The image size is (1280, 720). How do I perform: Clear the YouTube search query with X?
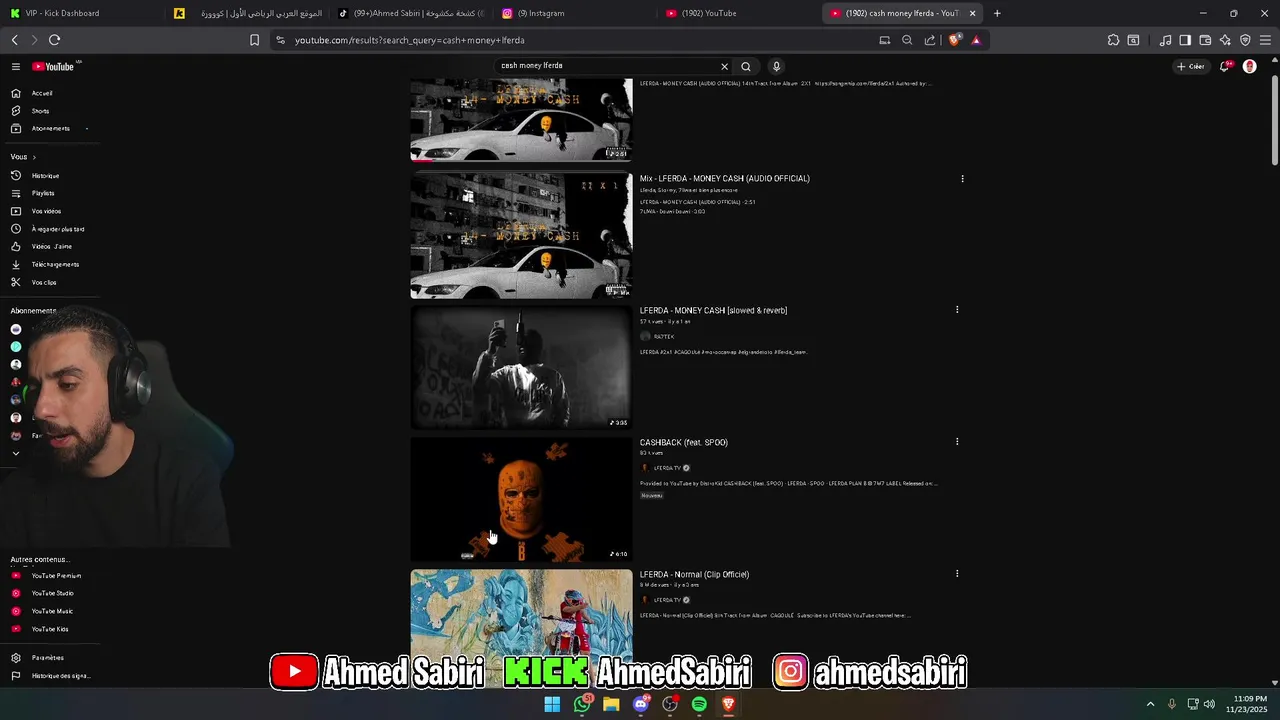tap(725, 67)
